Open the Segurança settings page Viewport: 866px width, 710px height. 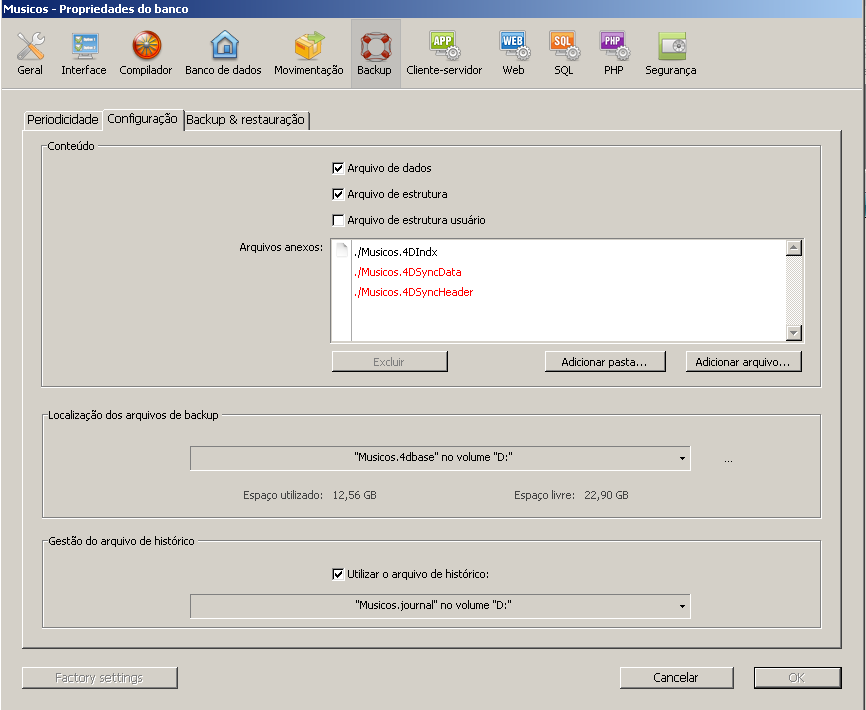tap(670, 54)
